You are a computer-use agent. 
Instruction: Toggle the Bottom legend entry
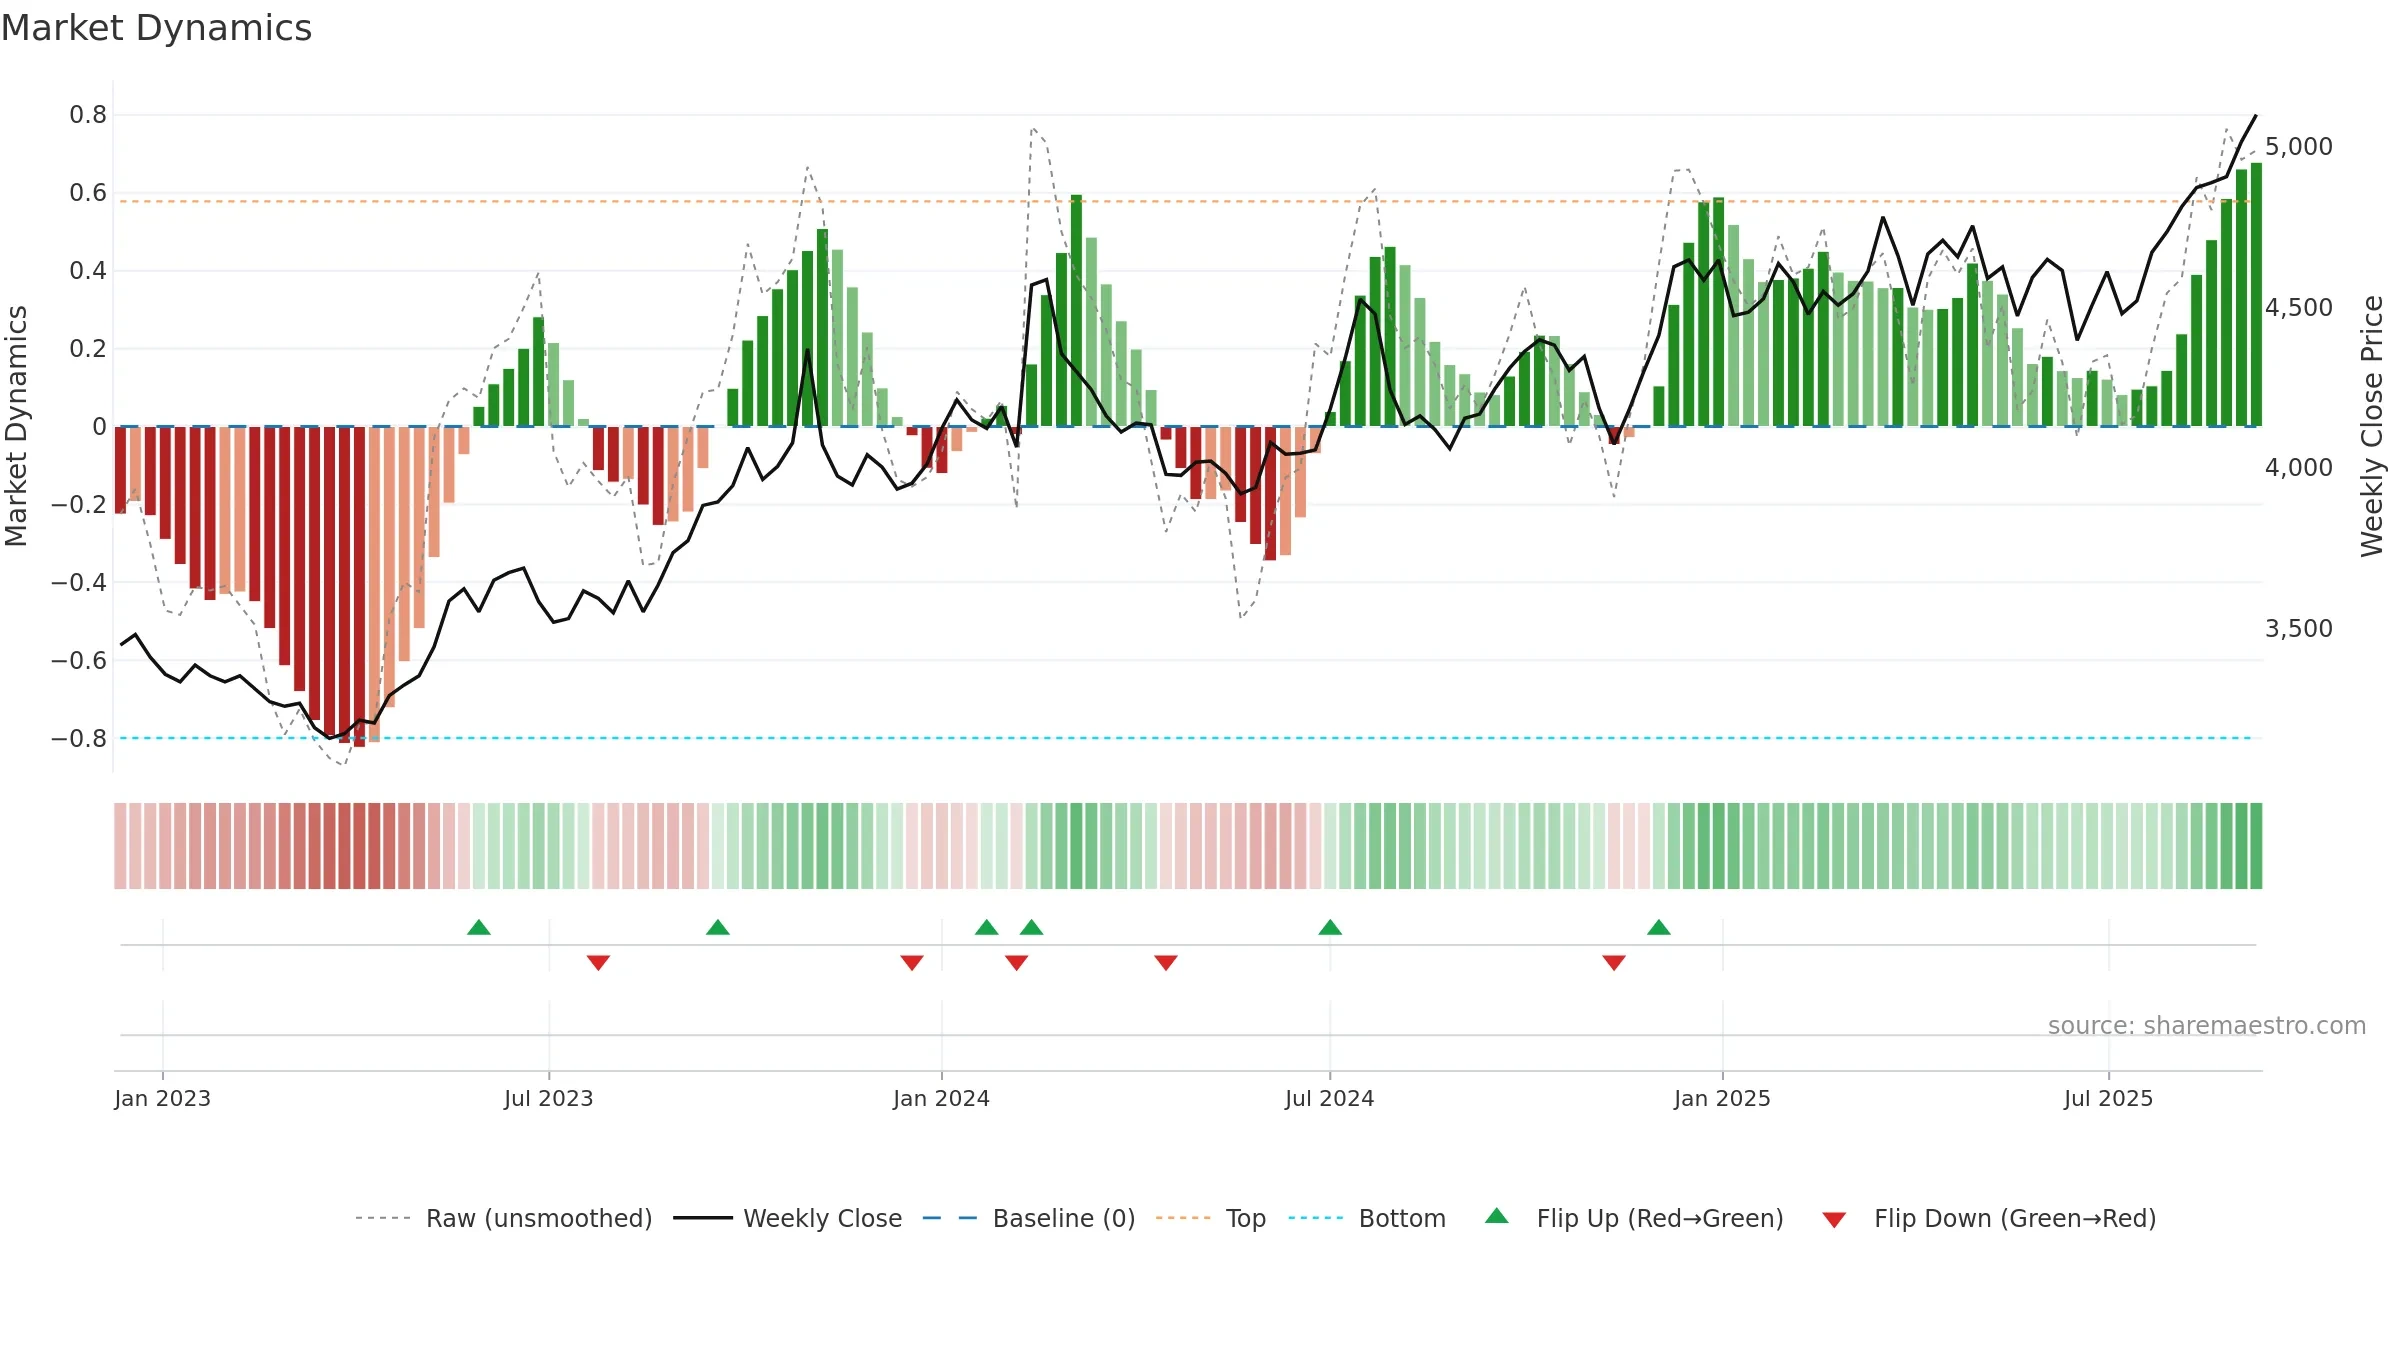(1367, 1218)
